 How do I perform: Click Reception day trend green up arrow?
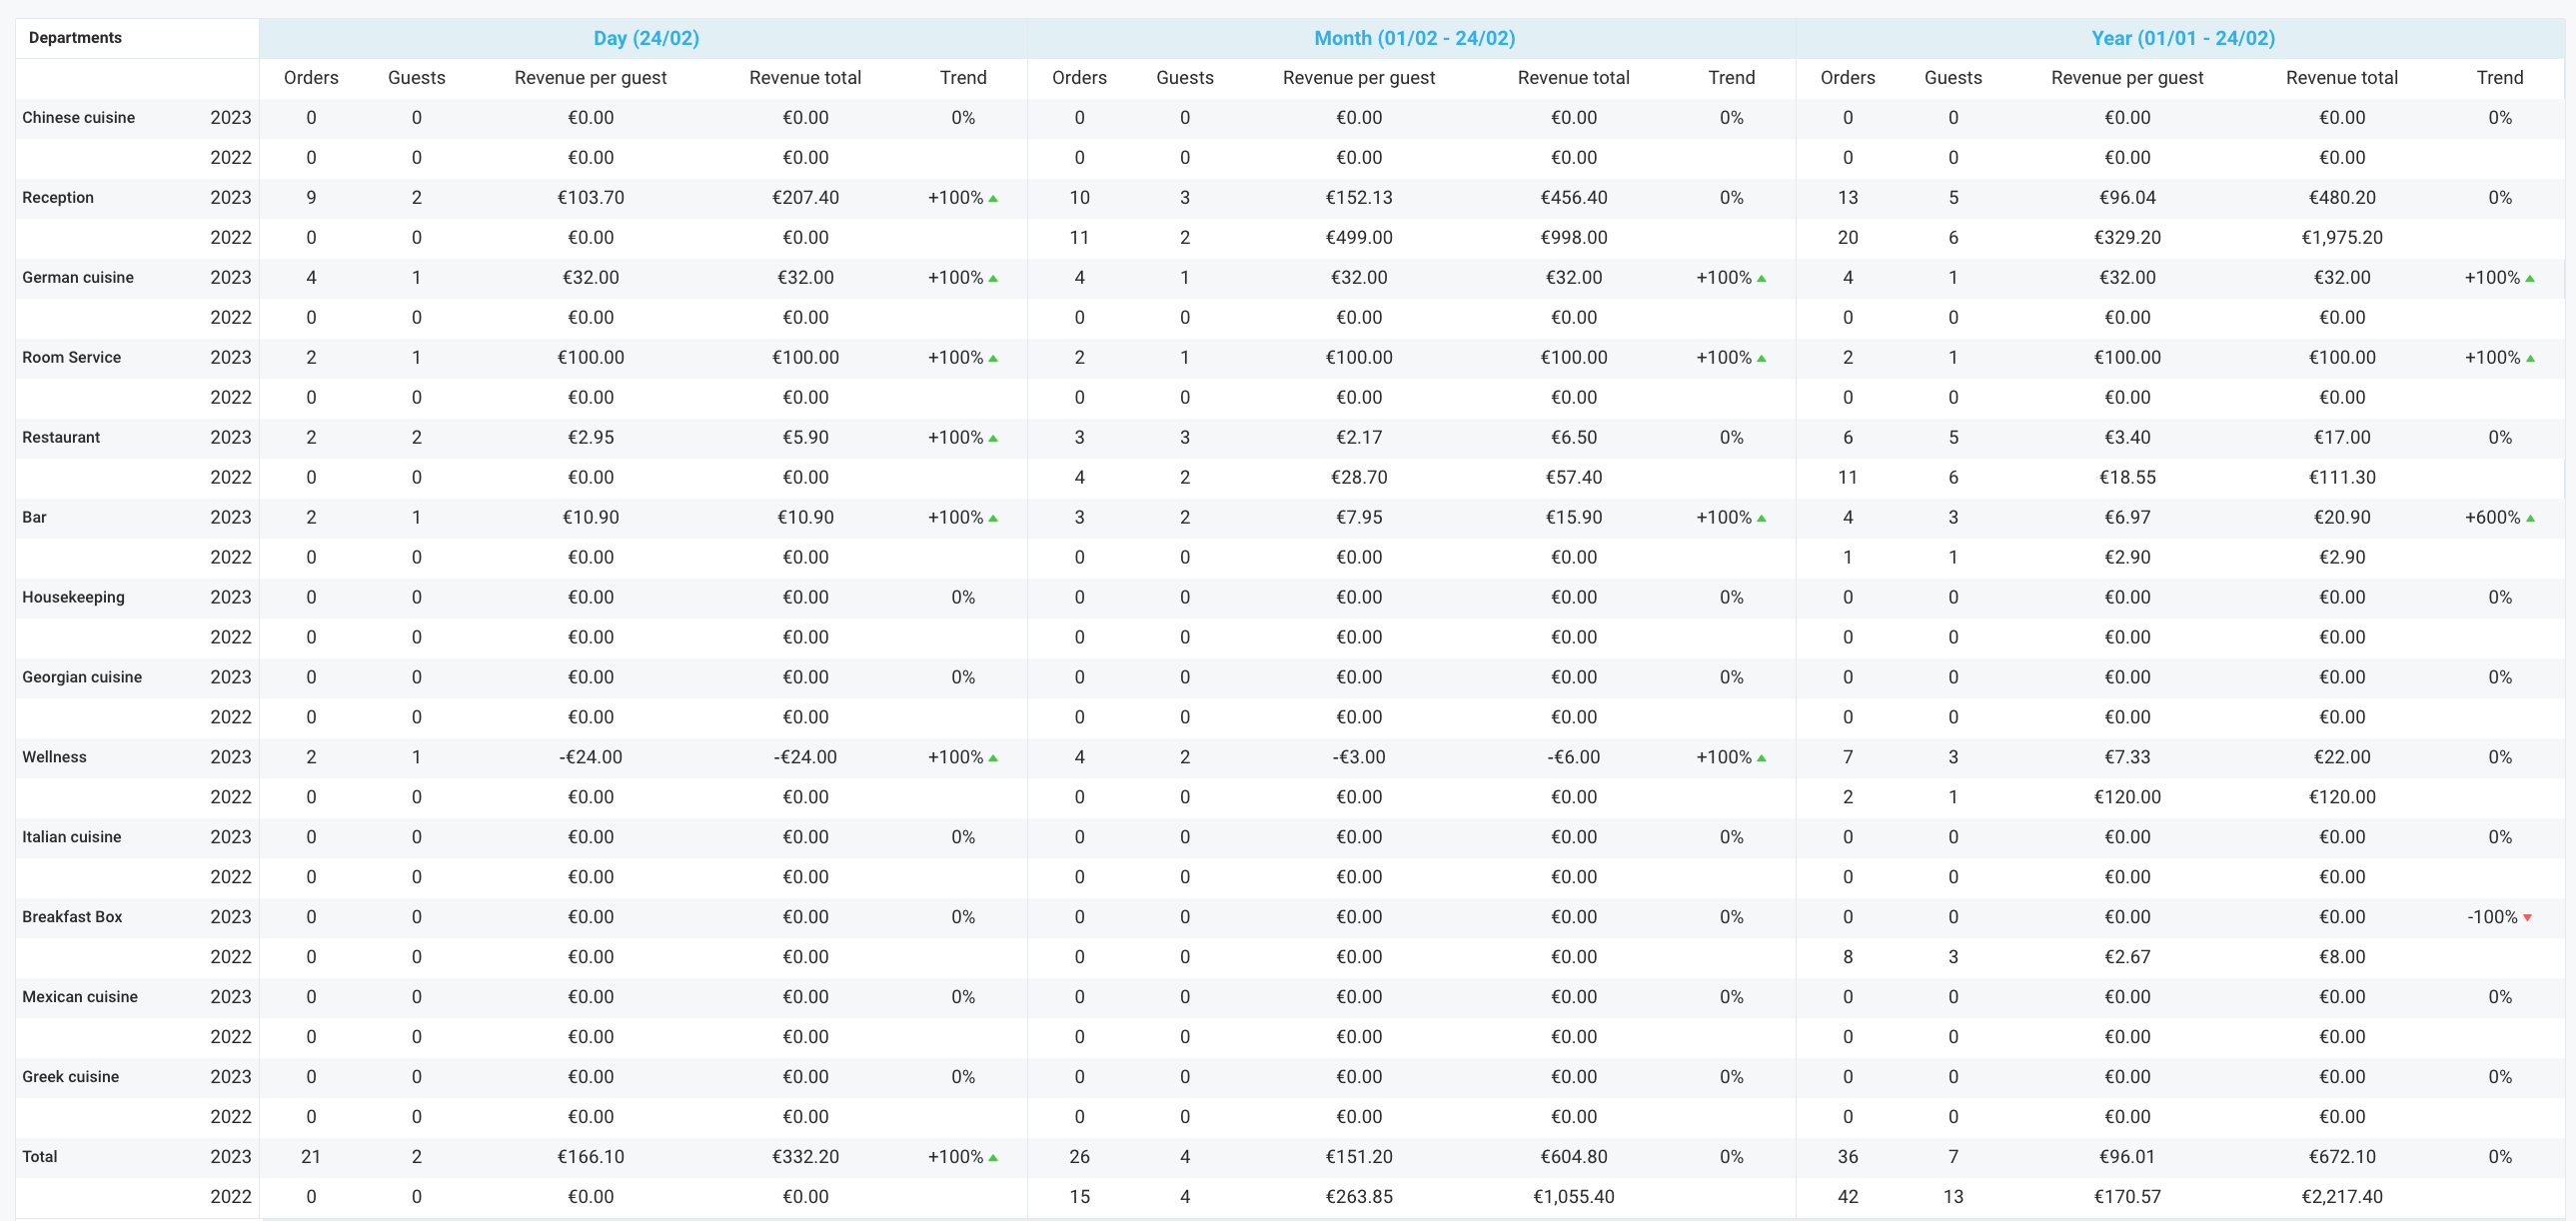(x=993, y=199)
